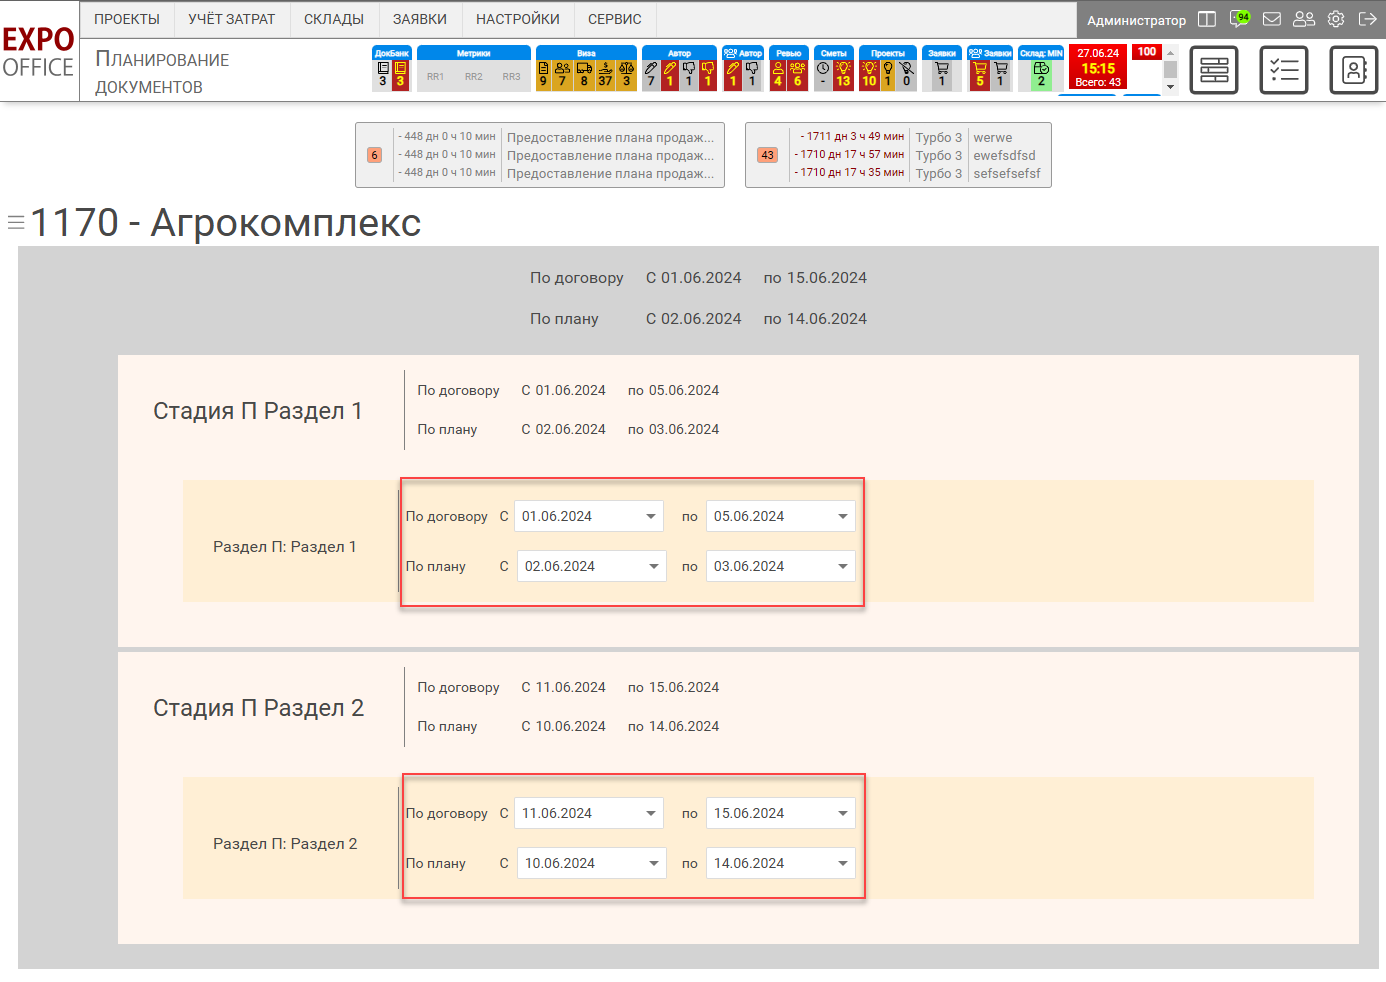Viewport: 1386px width, 982px height.
Task: Open the checklist tasks icon button
Action: tap(1284, 70)
